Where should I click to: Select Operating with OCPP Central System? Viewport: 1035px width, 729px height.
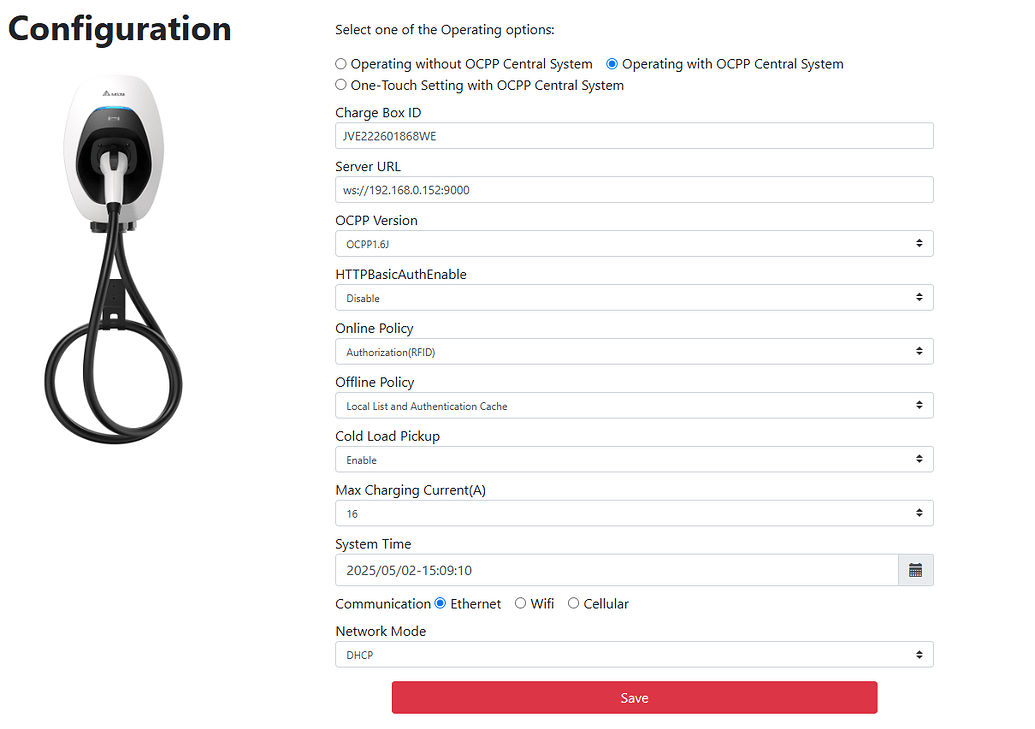613,64
